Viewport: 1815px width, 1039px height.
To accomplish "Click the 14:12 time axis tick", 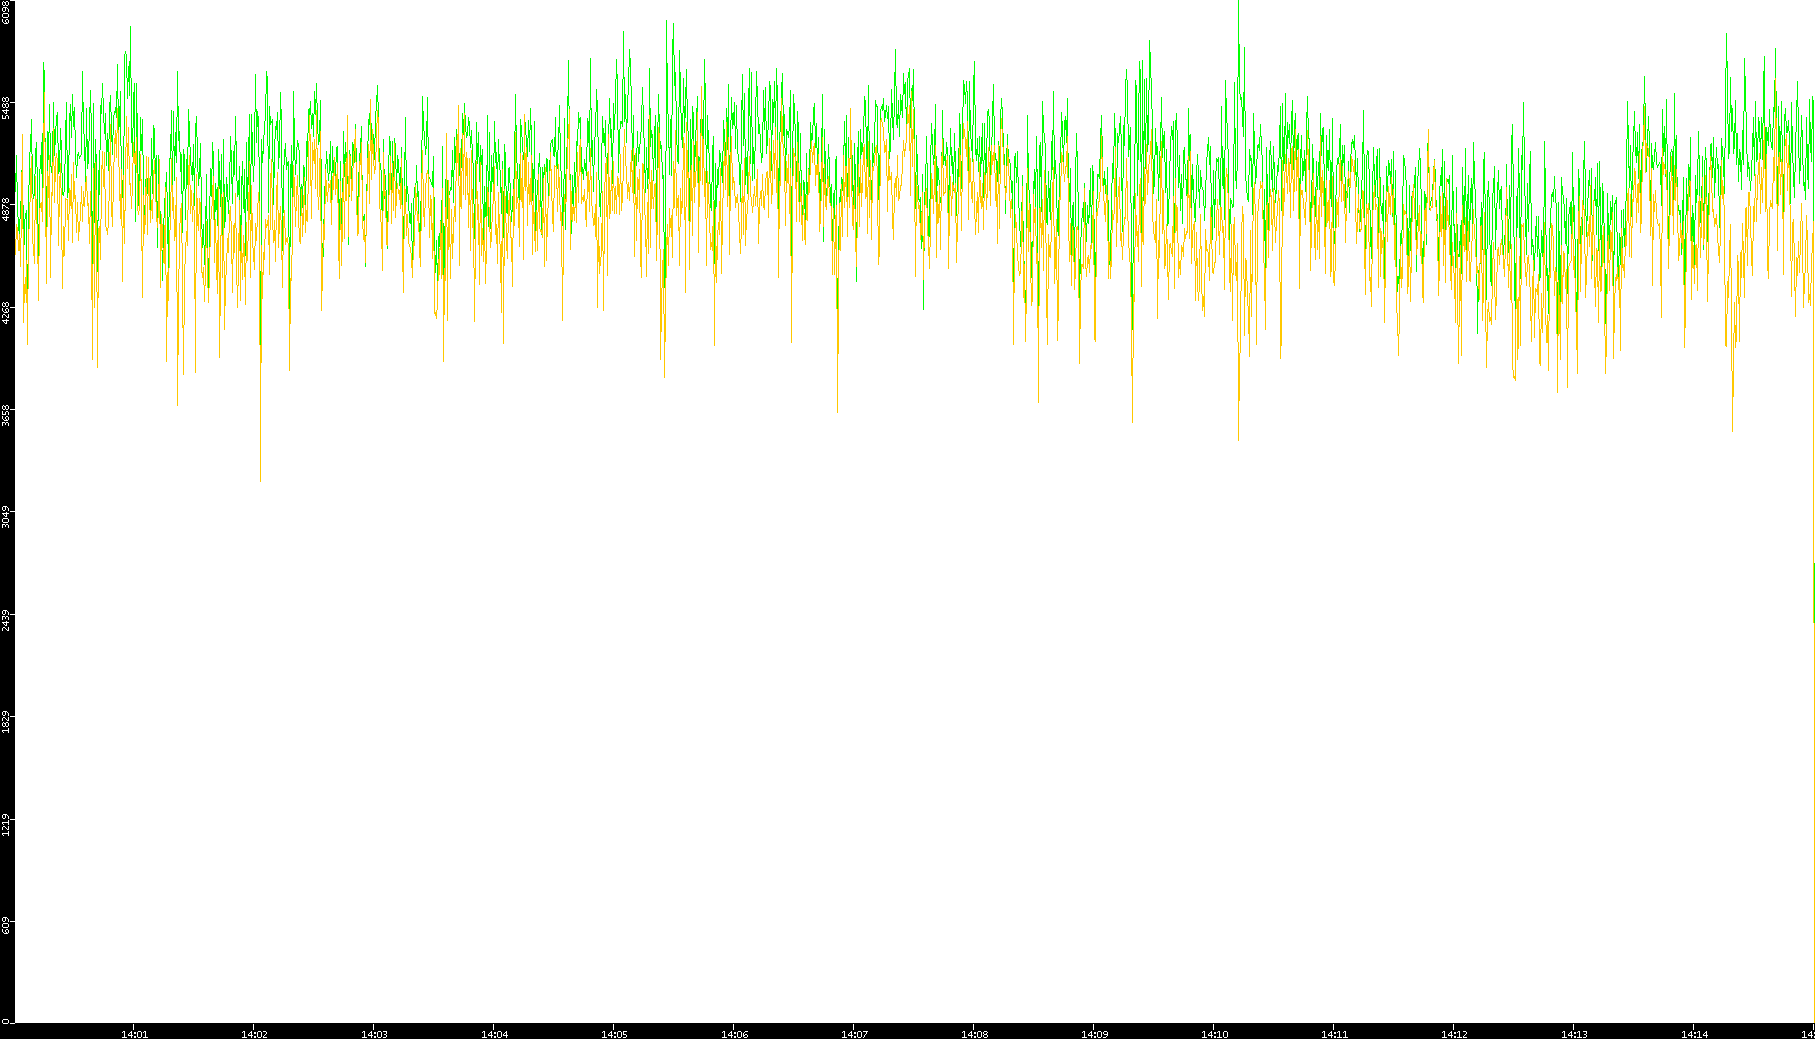I will [x=1454, y=1034].
